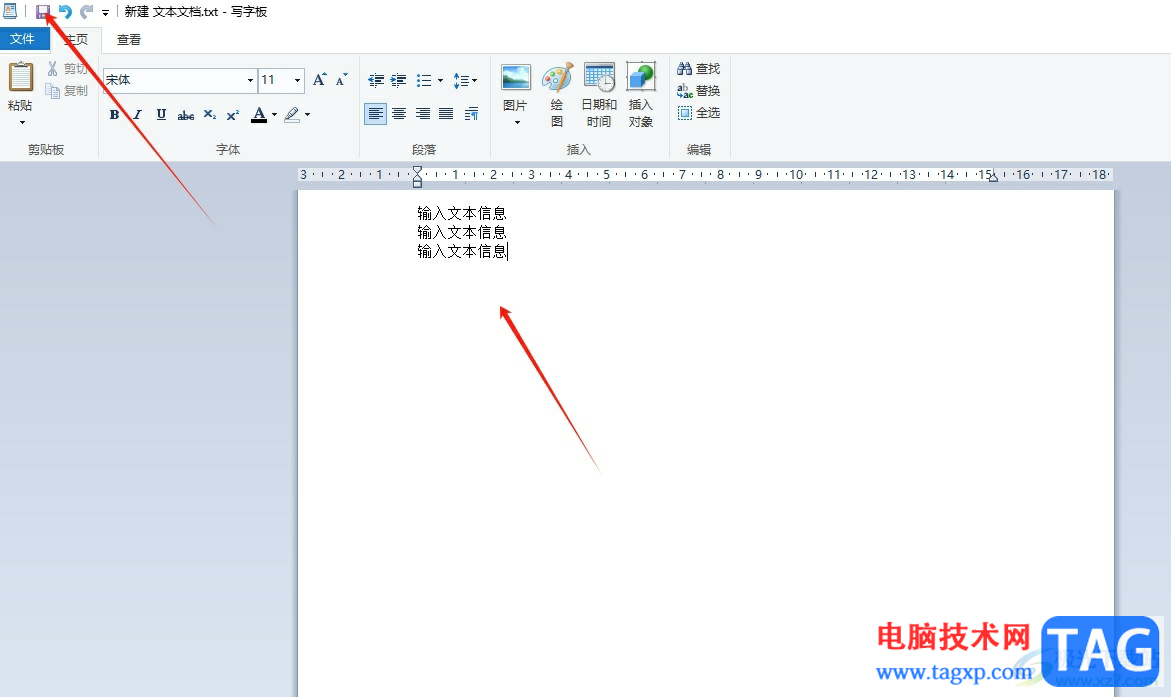The width and height of the screenshot is (1171, 697).
Task: Decrease font size with shrink font icon
Action: click(x=341, y=79)
